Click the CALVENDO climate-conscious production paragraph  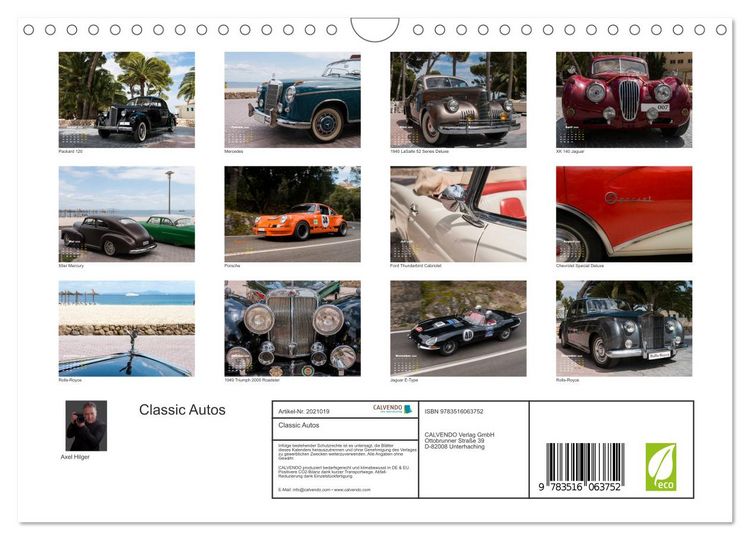pos(344,472)
